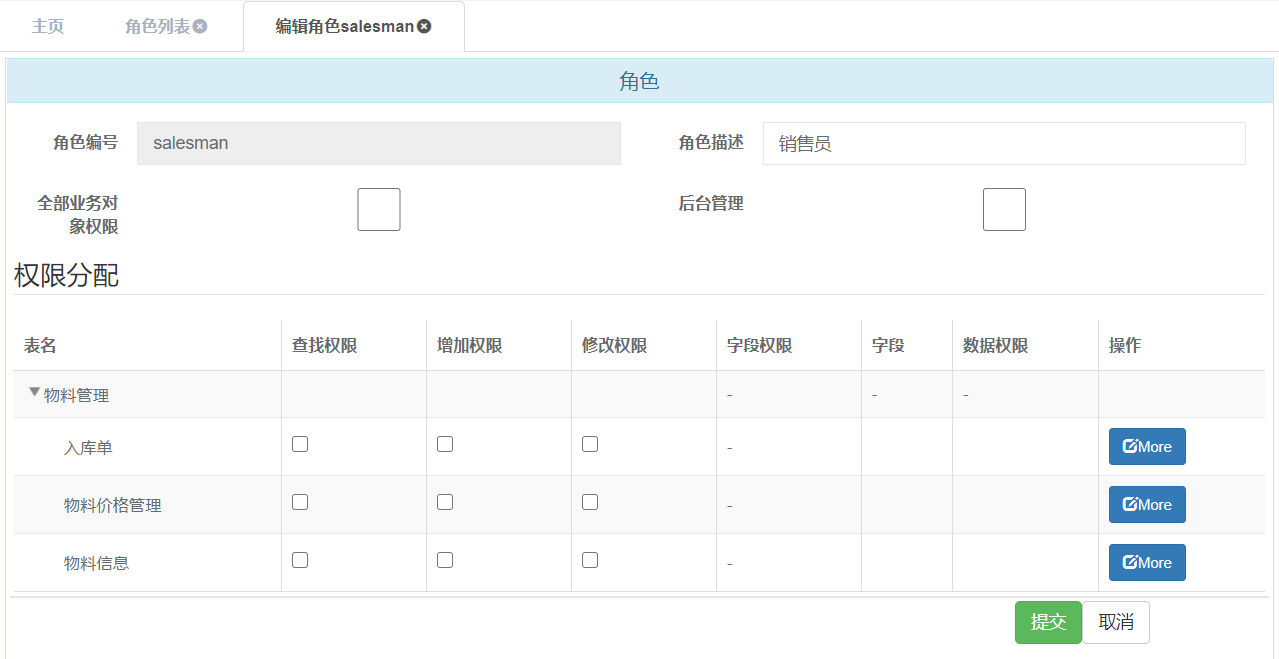Click the 字段权限 column header
The width and height of the screenshot is (1279, 659).
(x=759, y=346)
